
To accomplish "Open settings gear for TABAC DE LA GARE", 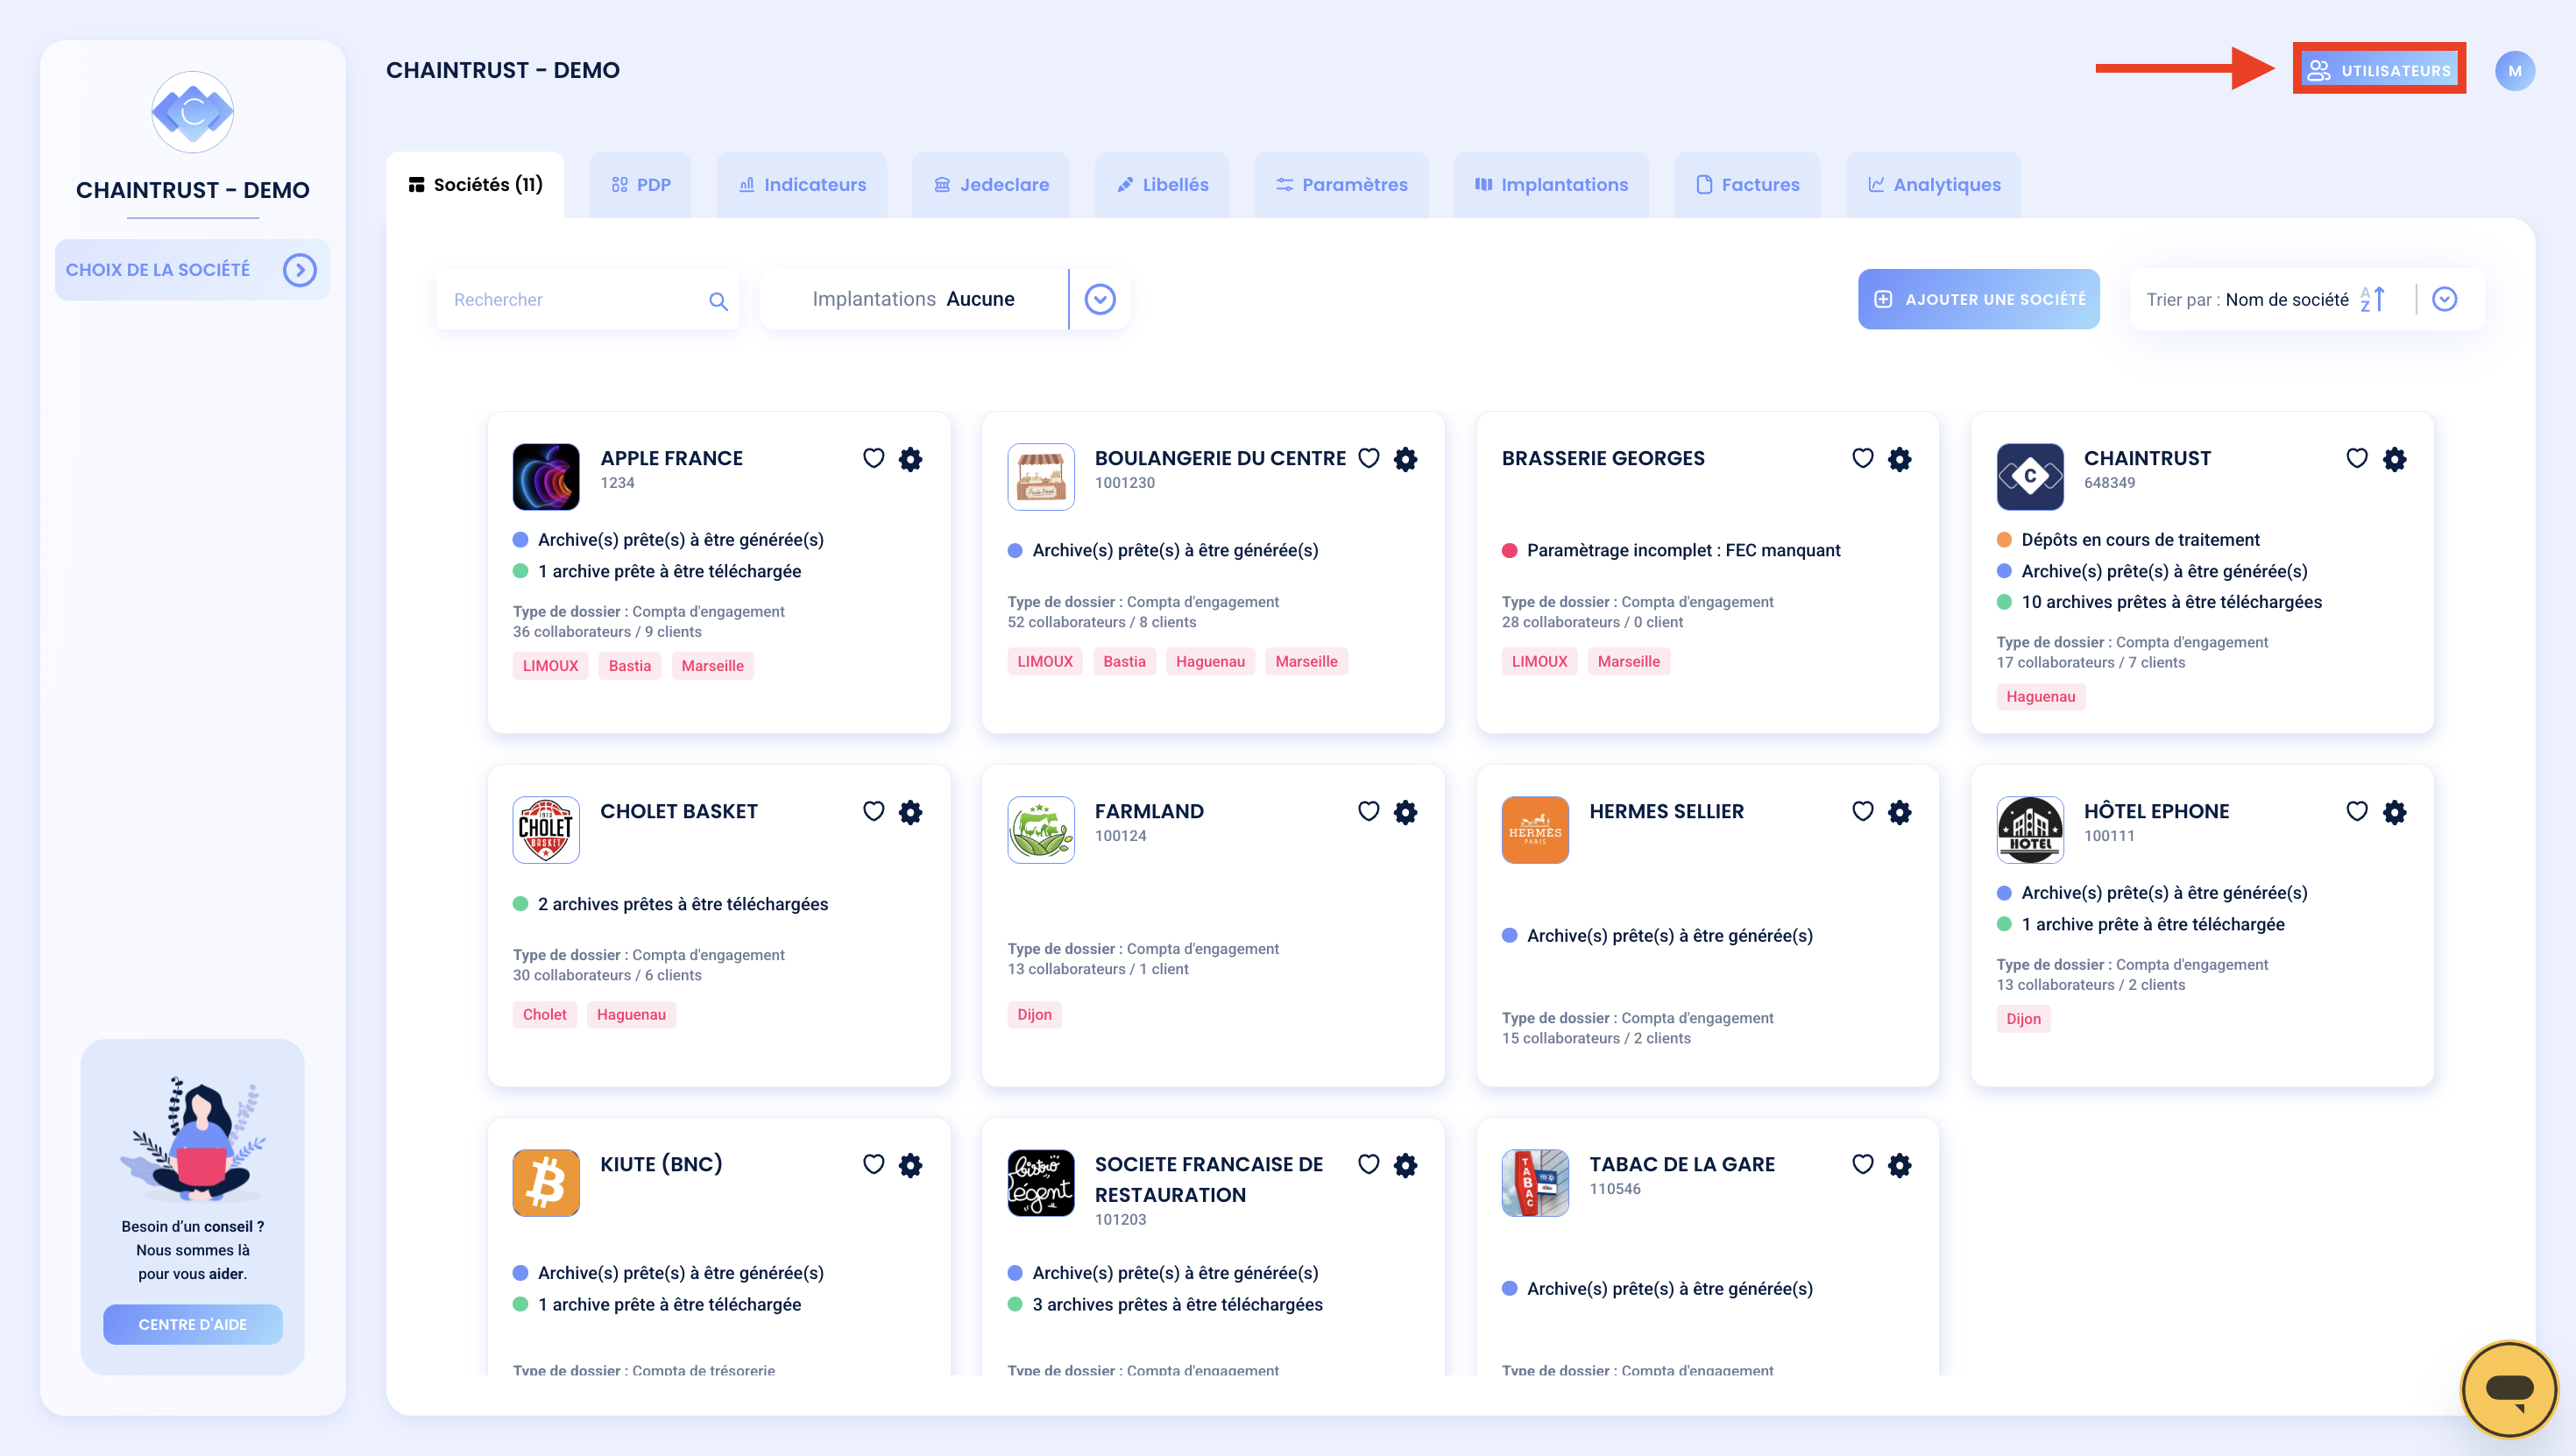I will [1899, 1165].
